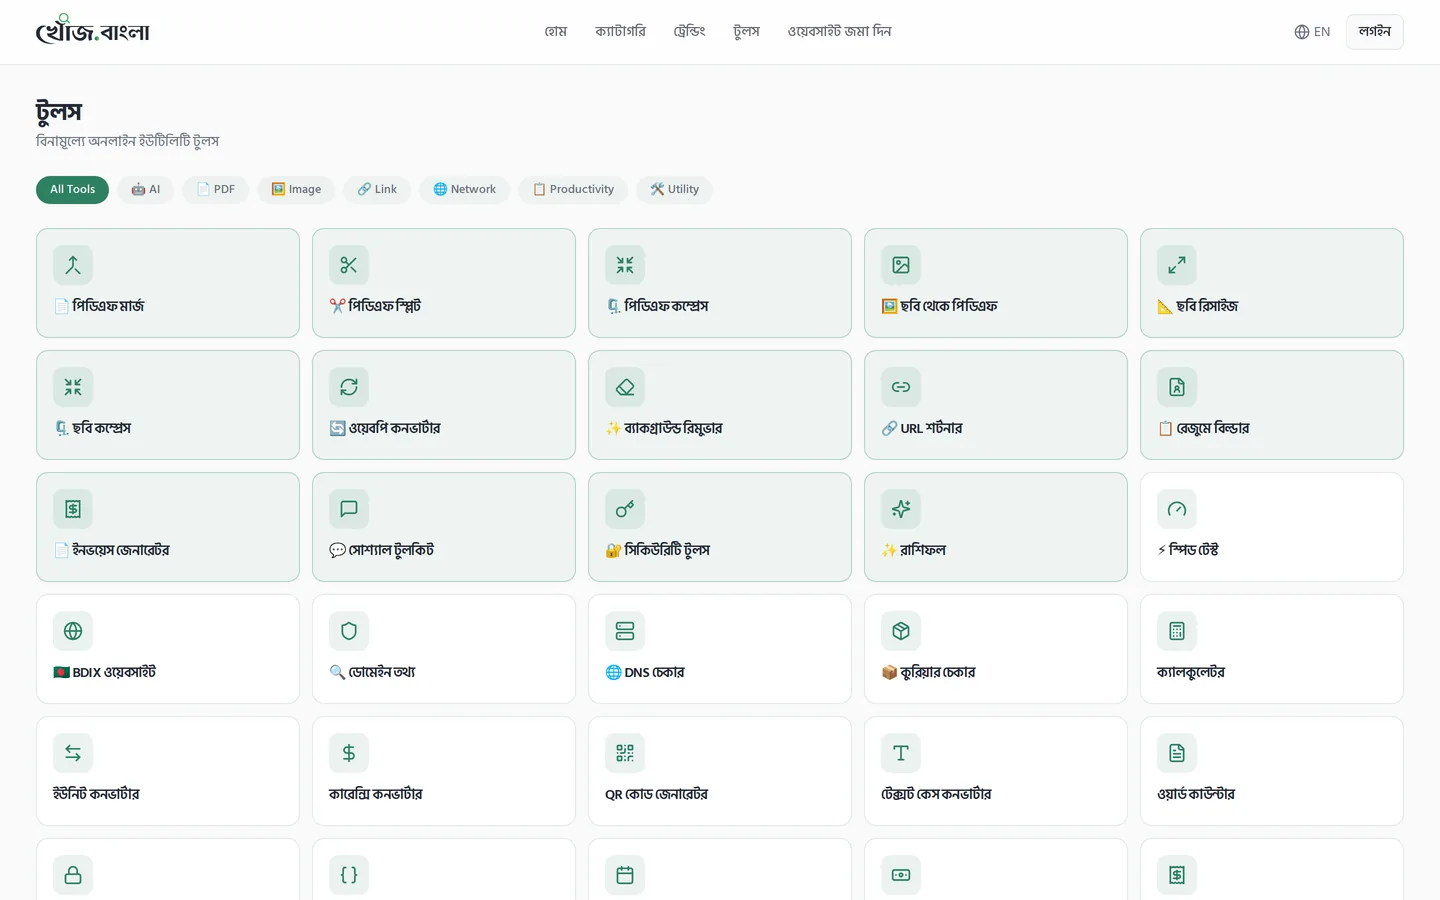Screen dimensions: 1440x900
Task: Click the scissors icon for পিডিএফ স্প্লিট
Action: click(x=349, y=265)
